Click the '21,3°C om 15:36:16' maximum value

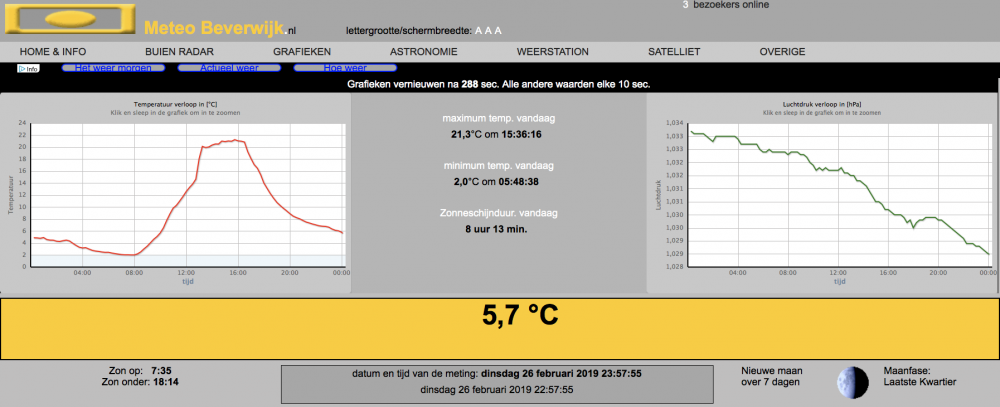(496, 135)
